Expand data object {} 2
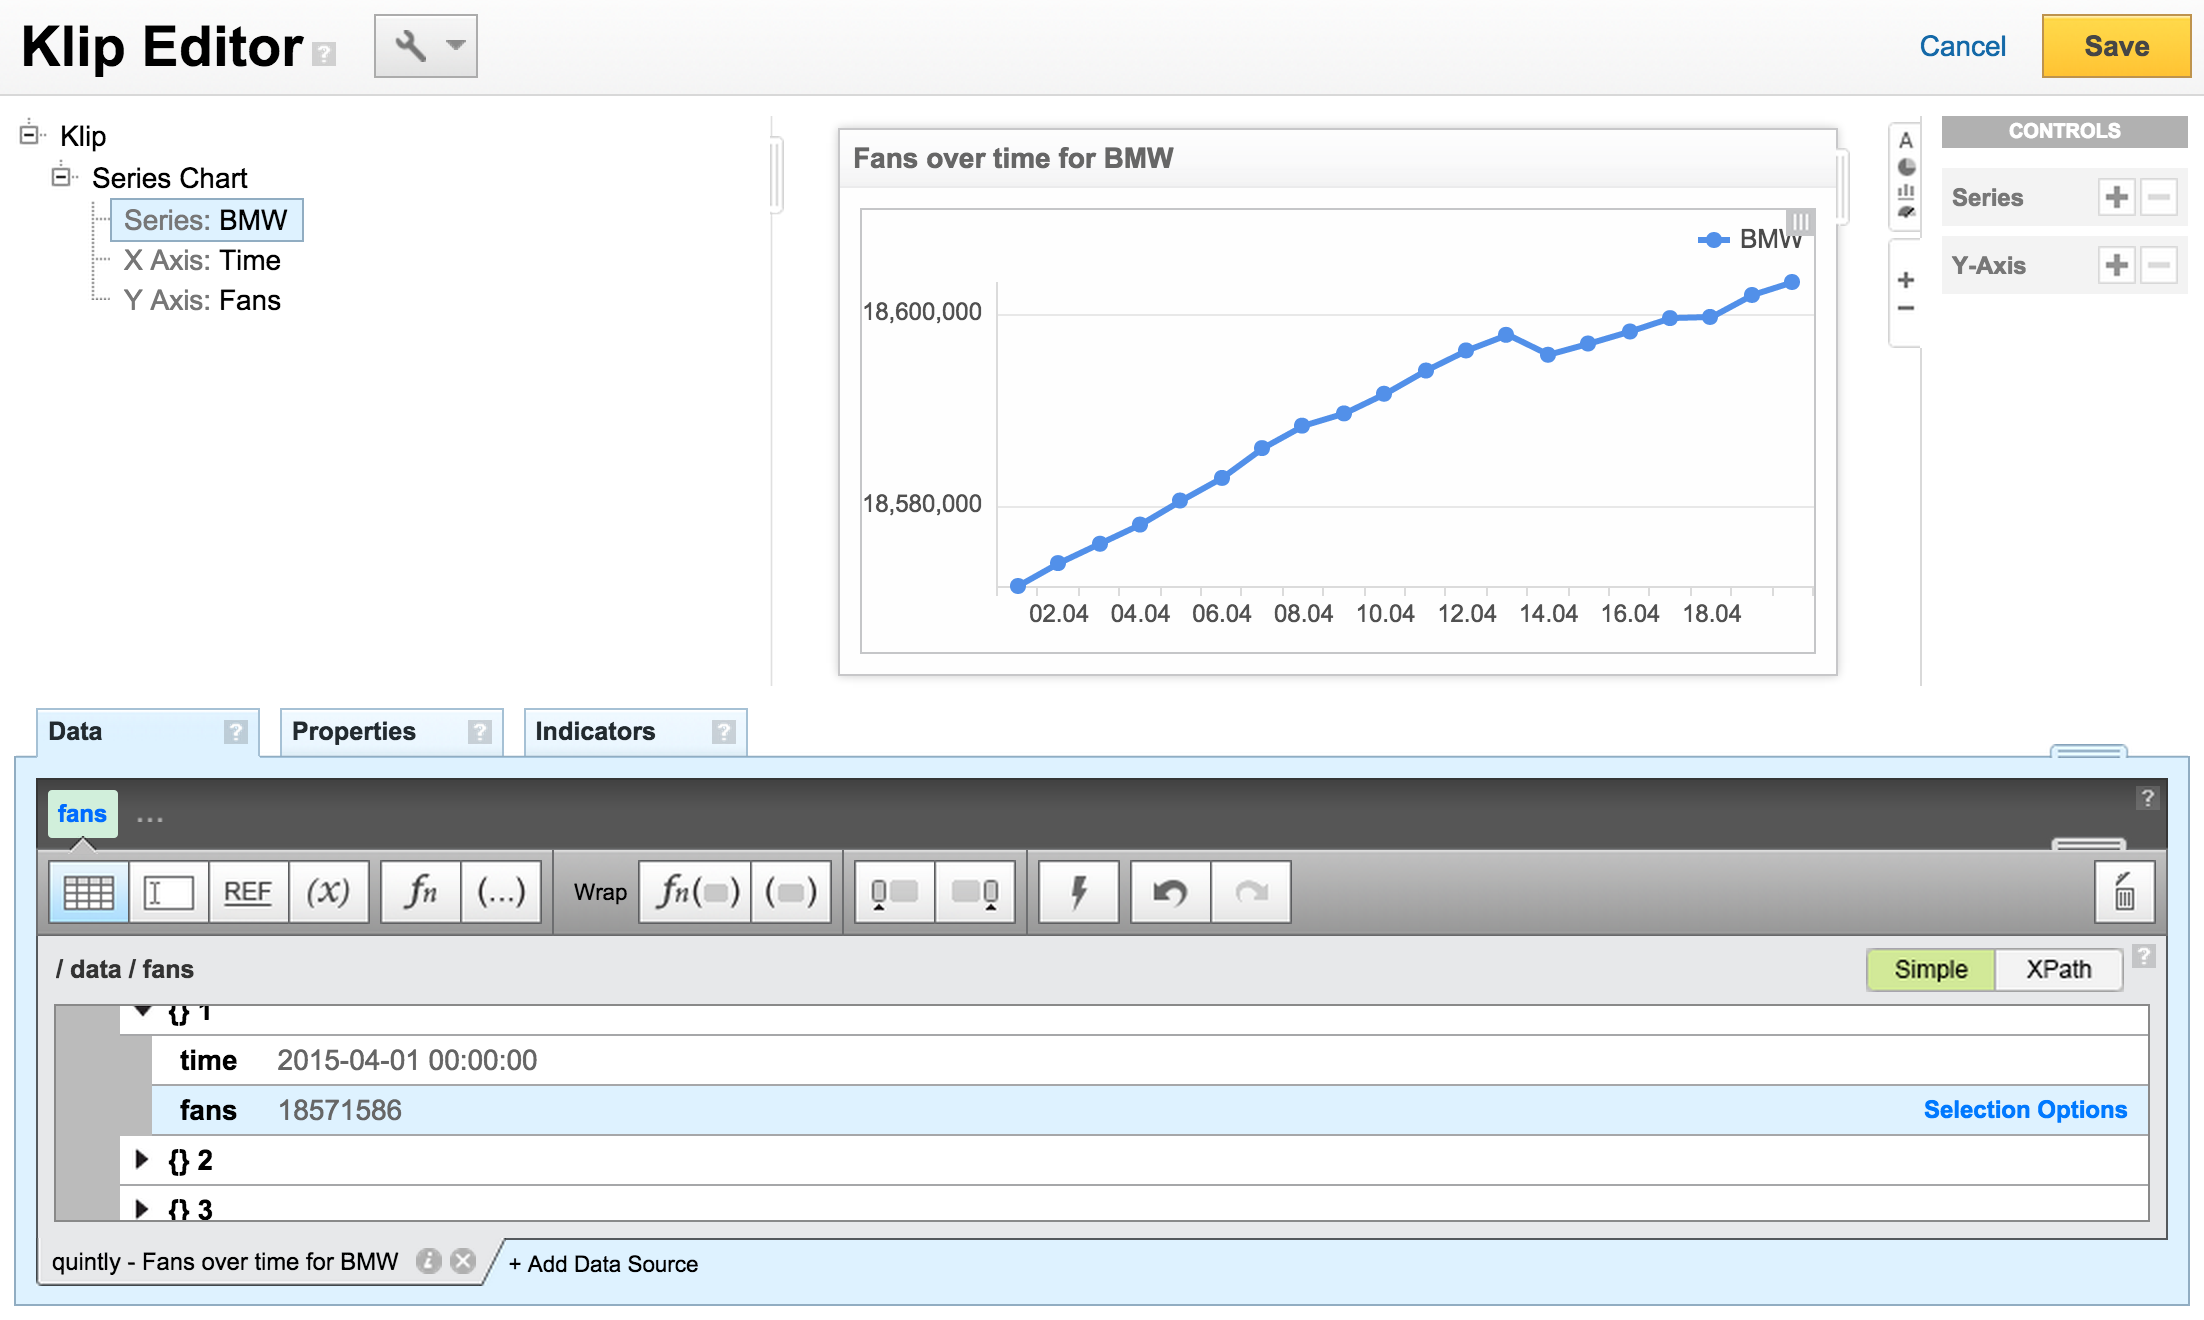The image size is (2204, 1320). point(142,1159)
